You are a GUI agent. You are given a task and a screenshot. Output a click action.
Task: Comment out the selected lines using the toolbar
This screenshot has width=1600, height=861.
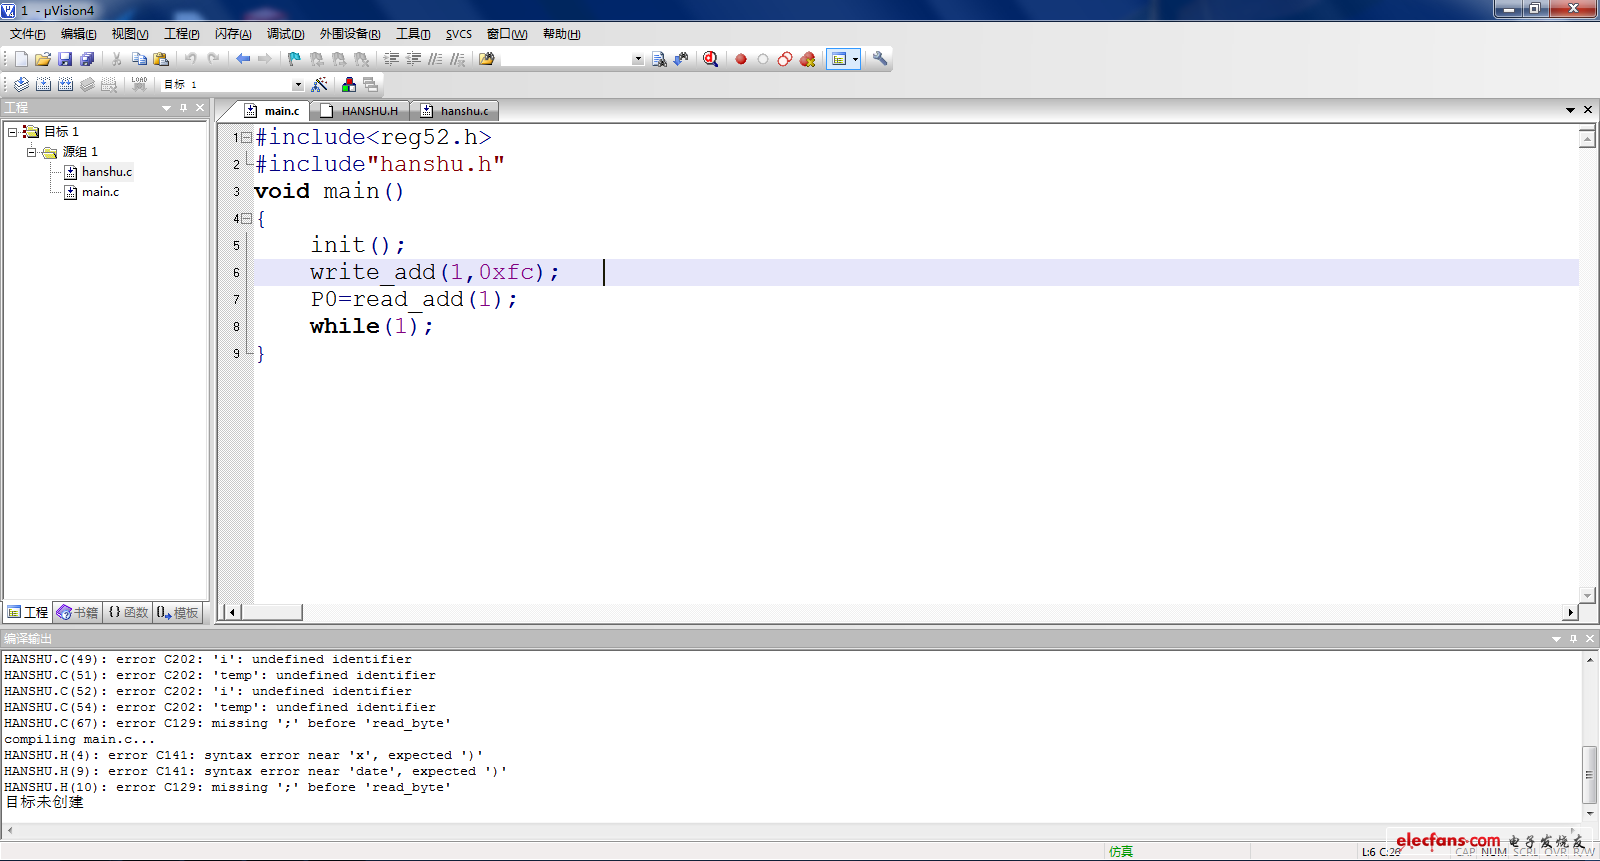tap(435, 59)
